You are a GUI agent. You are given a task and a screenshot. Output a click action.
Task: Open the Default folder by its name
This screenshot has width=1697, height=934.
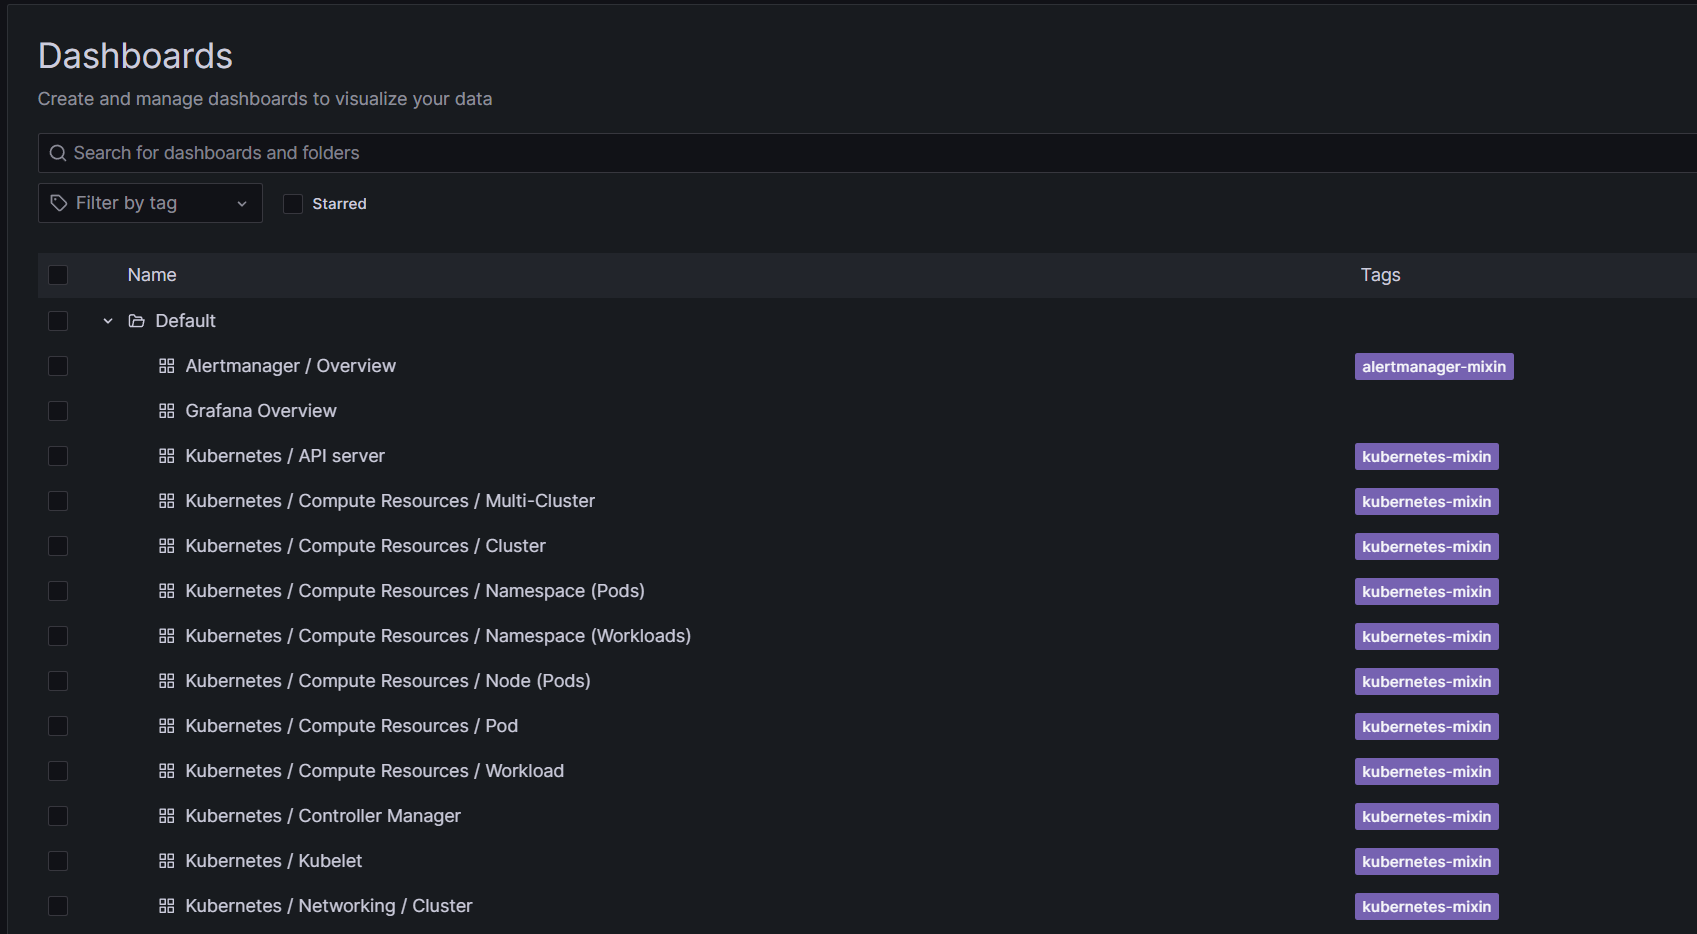185,321
